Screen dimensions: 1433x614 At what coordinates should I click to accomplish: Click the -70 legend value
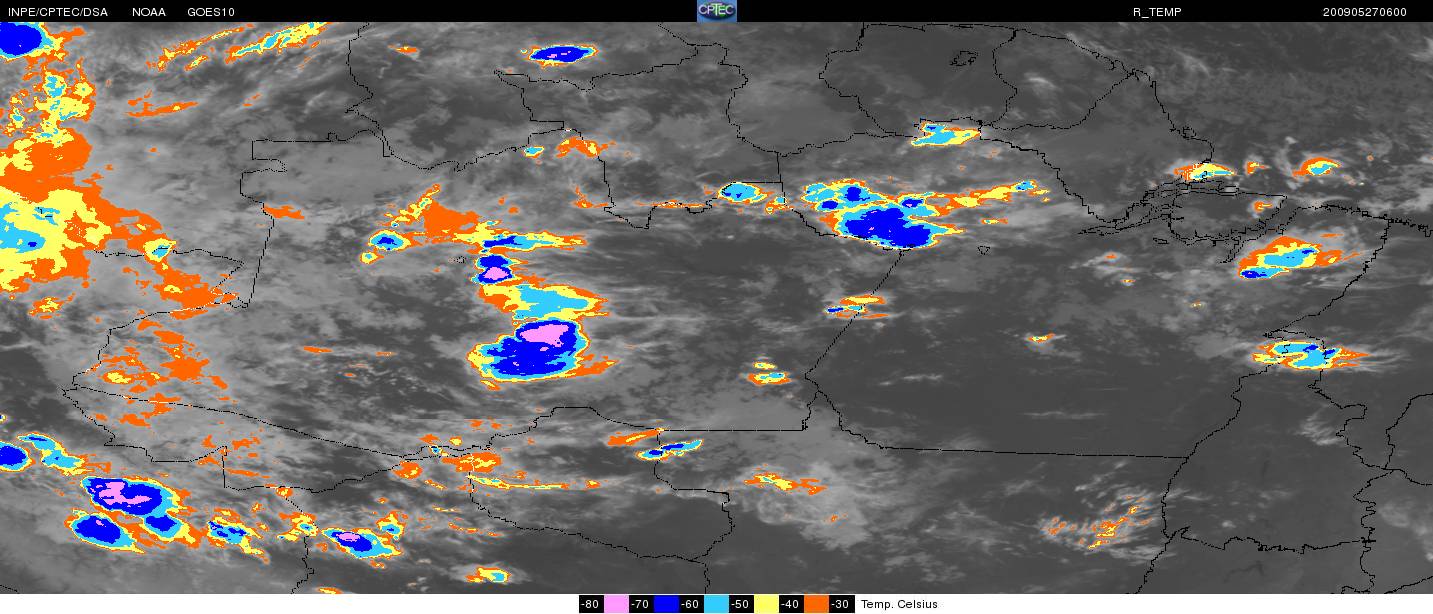point(641,604)
